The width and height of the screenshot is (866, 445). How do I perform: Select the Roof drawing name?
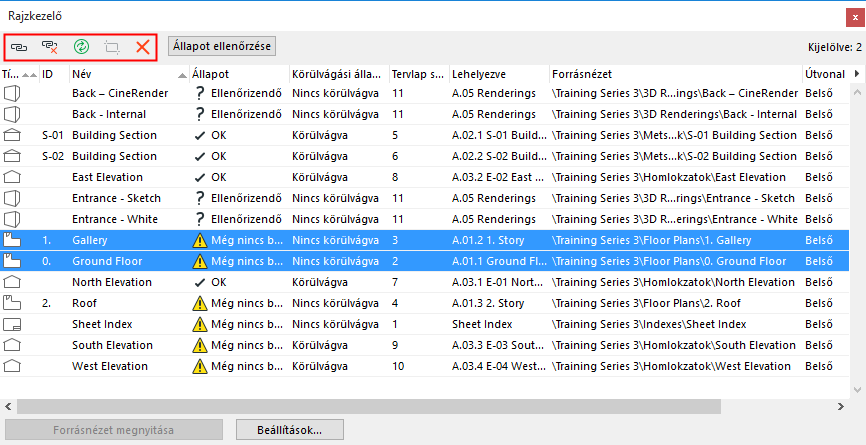[x=84, y=303]
